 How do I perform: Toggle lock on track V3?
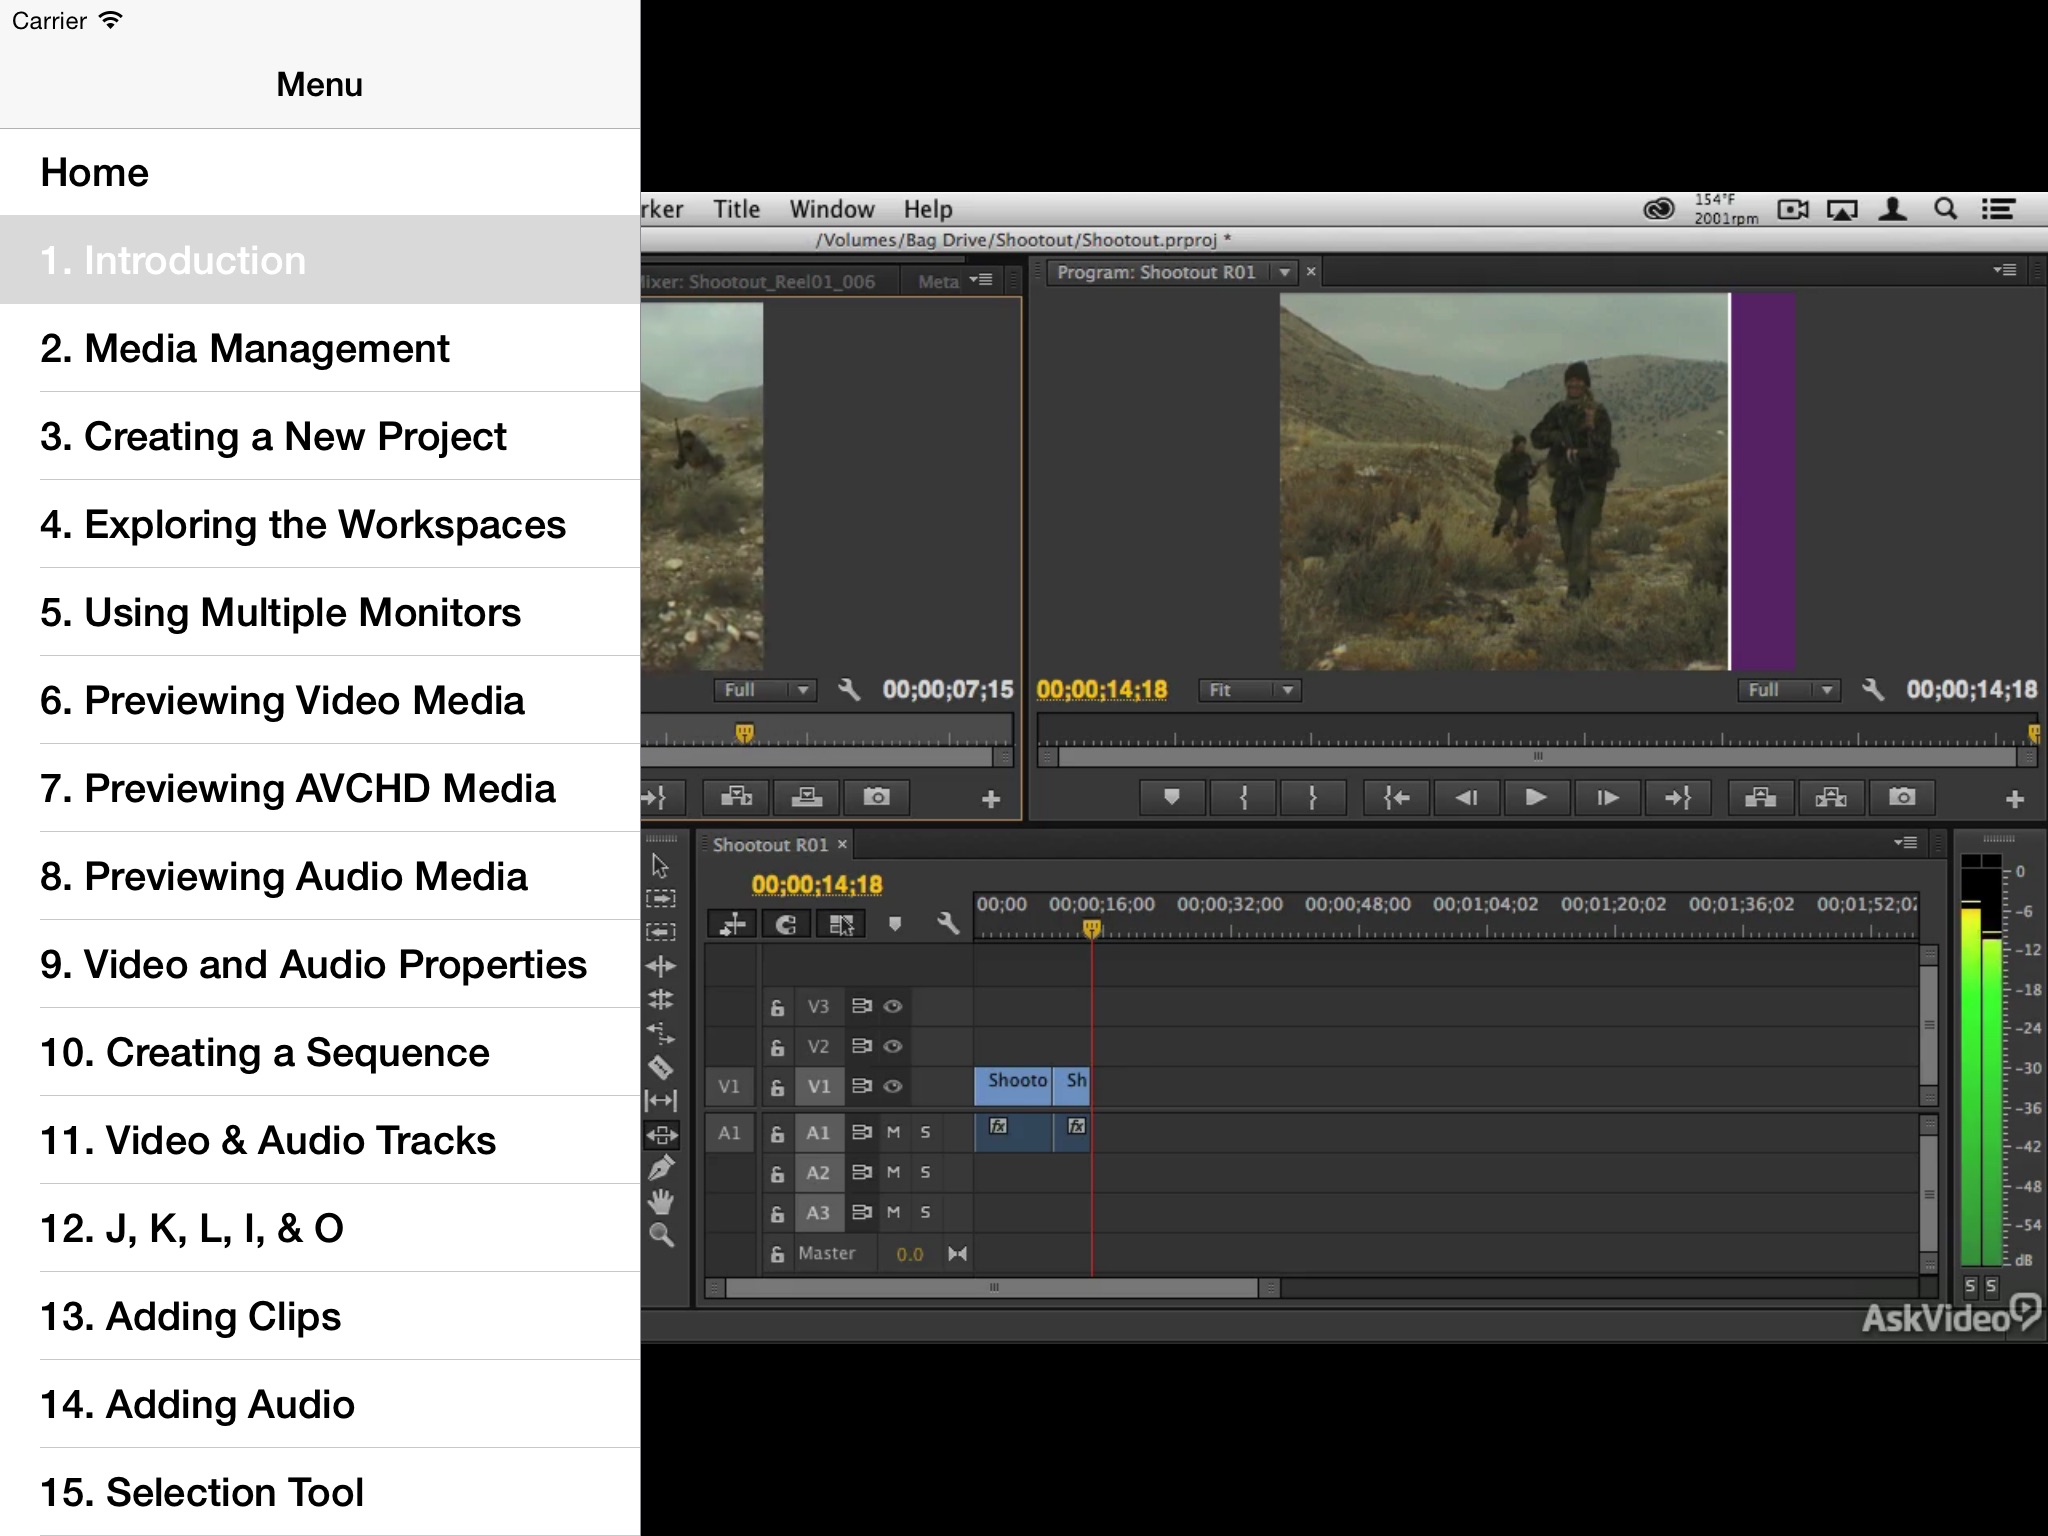777,1007
